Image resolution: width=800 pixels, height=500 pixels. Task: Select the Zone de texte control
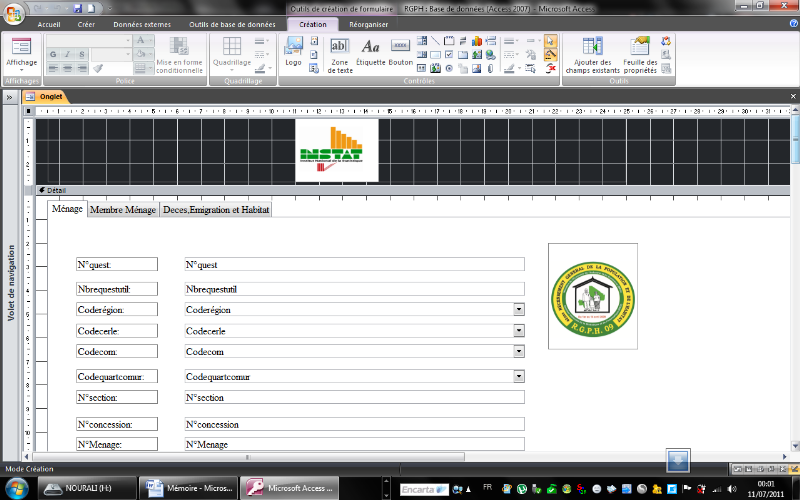(340, 55)
